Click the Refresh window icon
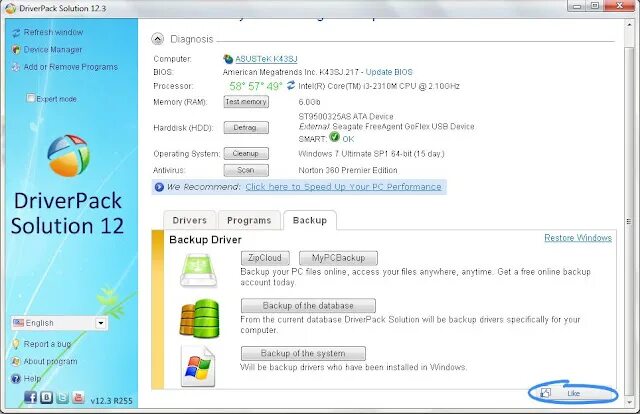This screenshot has height=414, width=640. 16,33
